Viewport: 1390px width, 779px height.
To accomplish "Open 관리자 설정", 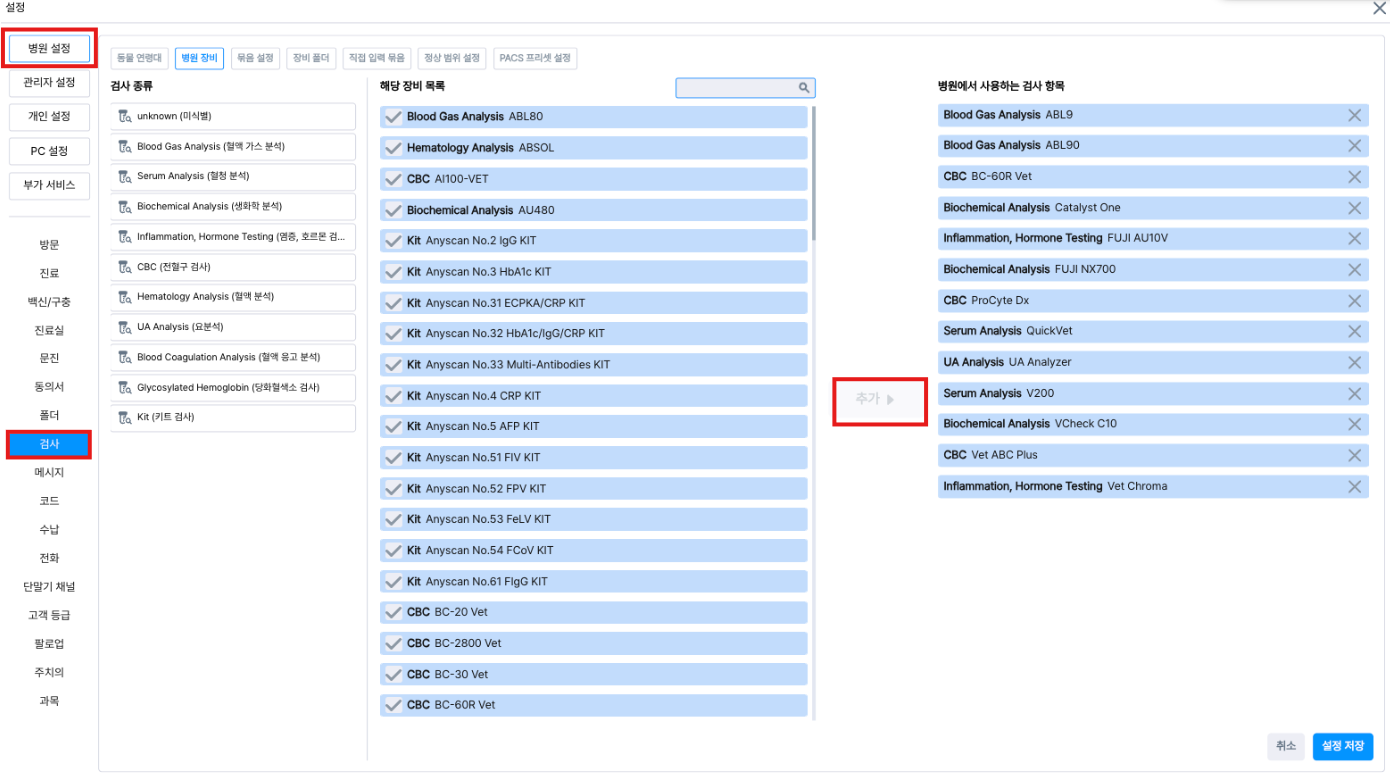I will click(x=49, y=82).
